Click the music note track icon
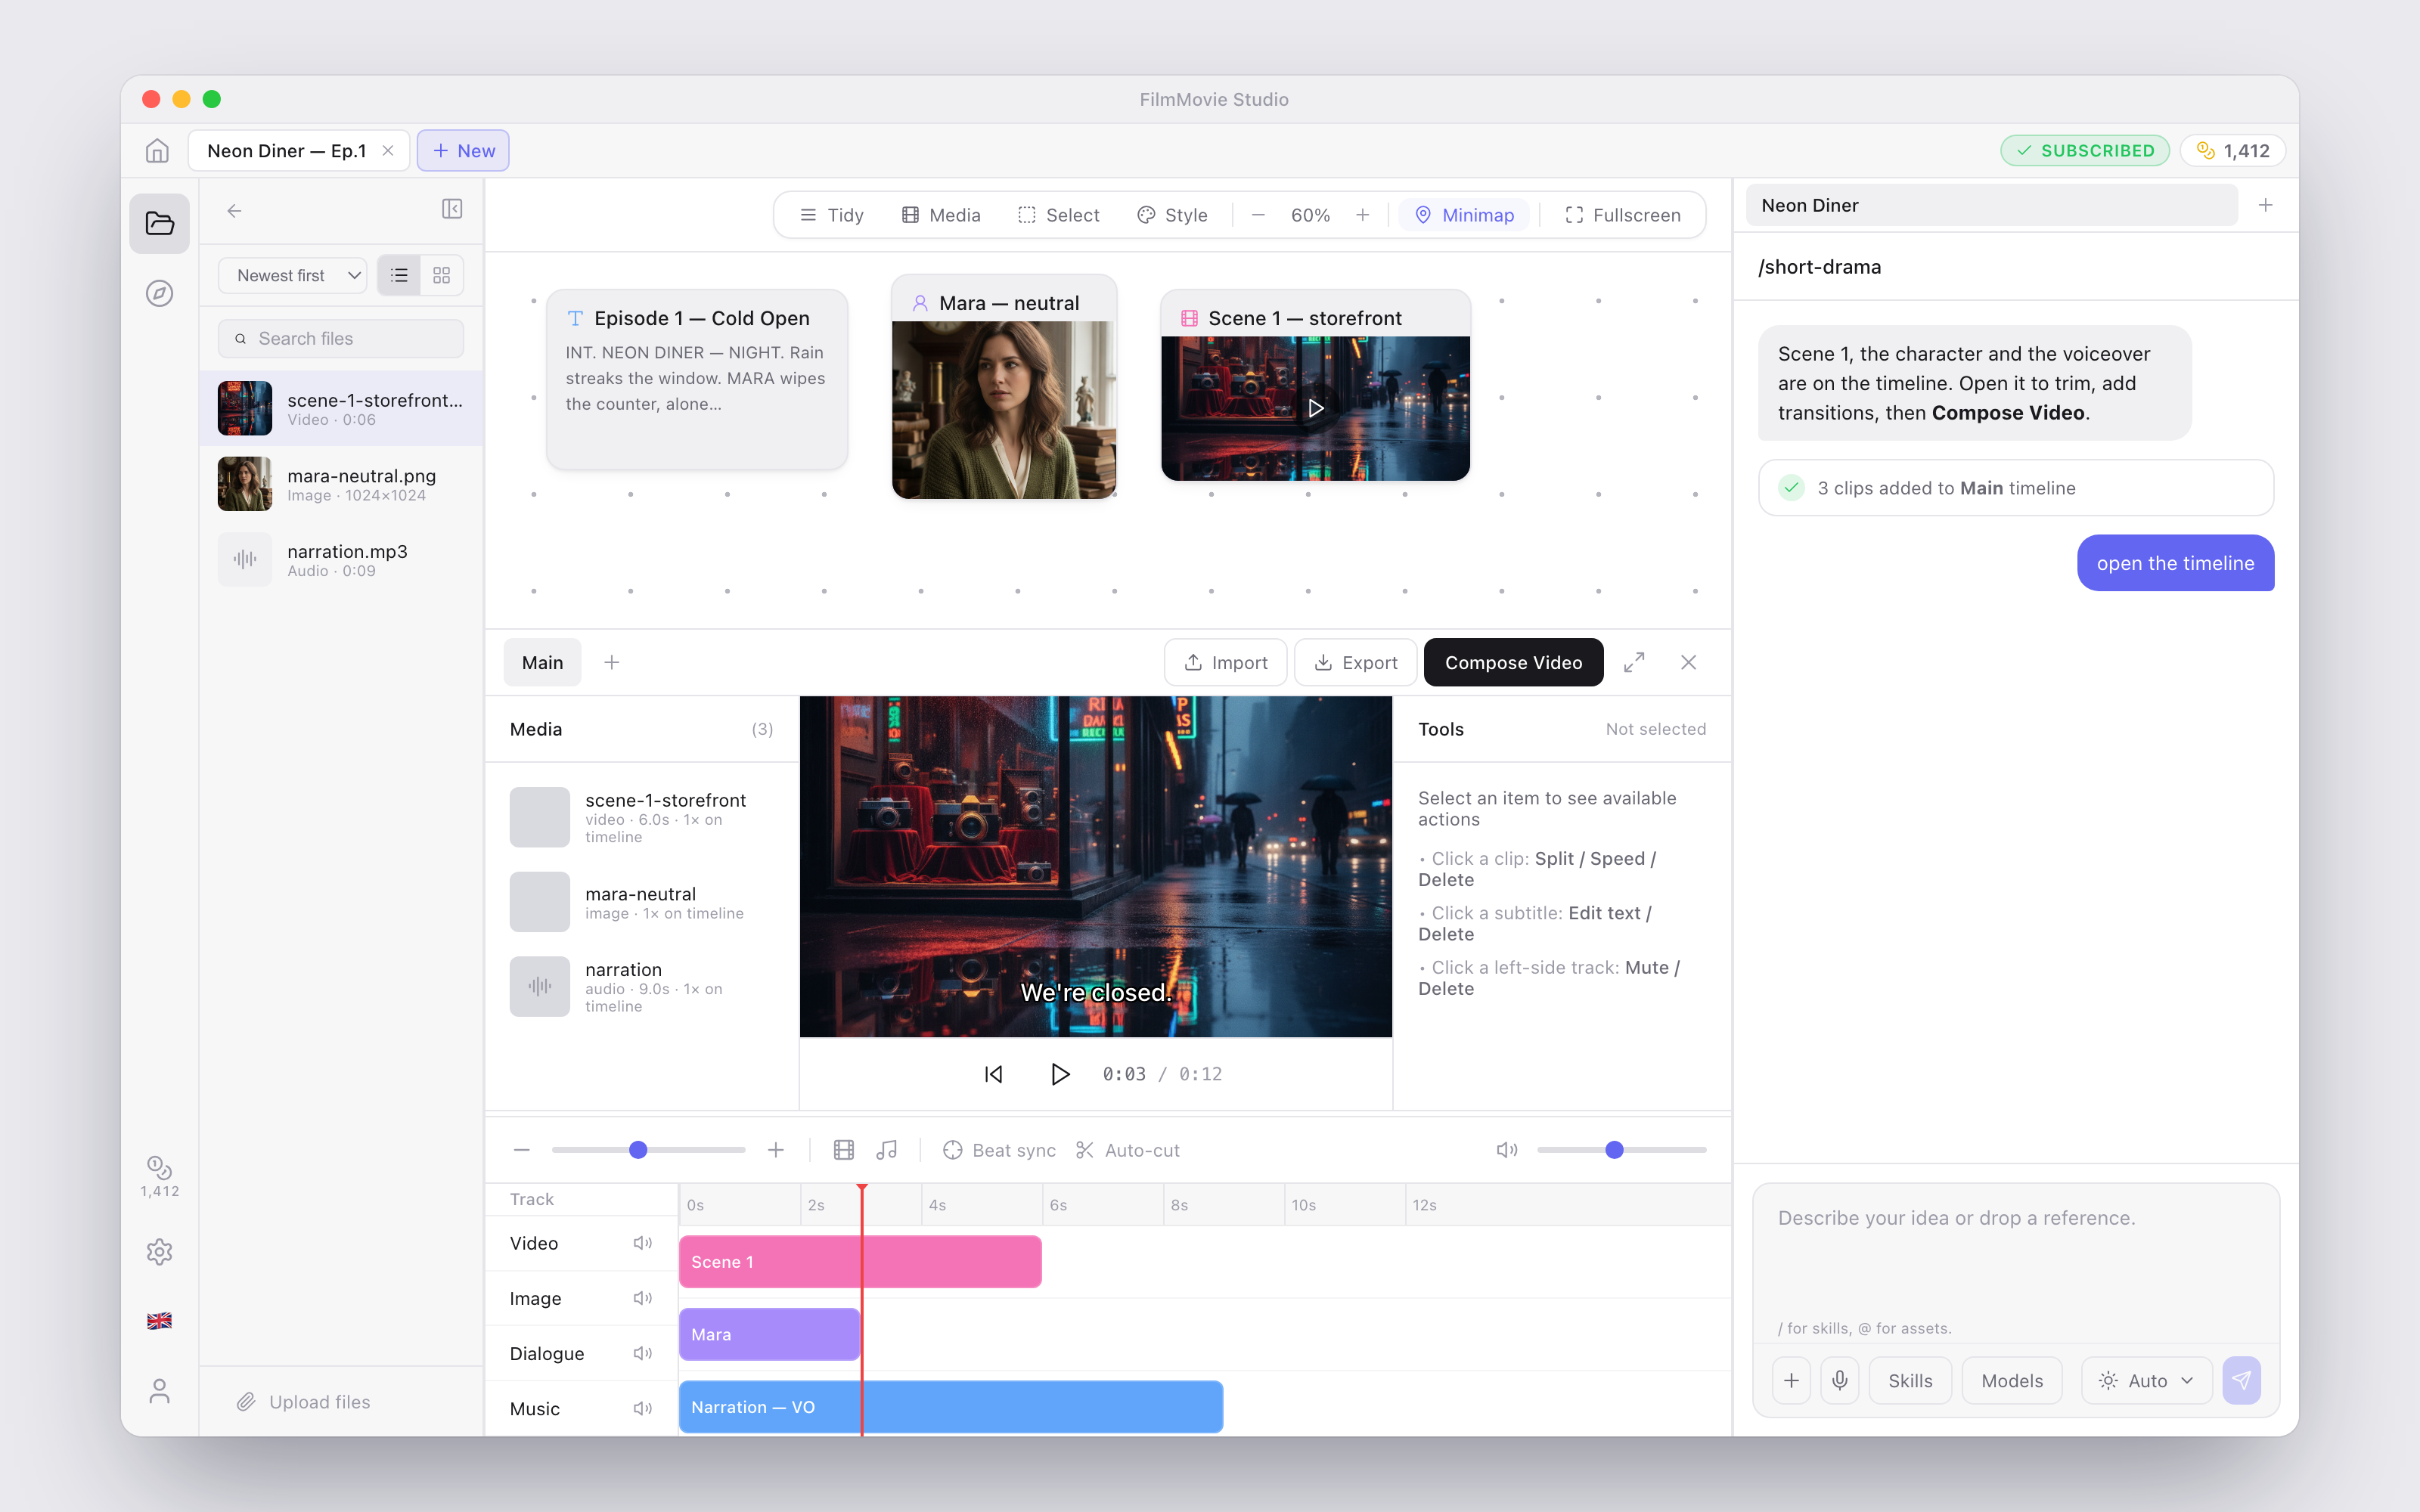The height and width of the screenshot is (1512, 2420). point(886,1150)
